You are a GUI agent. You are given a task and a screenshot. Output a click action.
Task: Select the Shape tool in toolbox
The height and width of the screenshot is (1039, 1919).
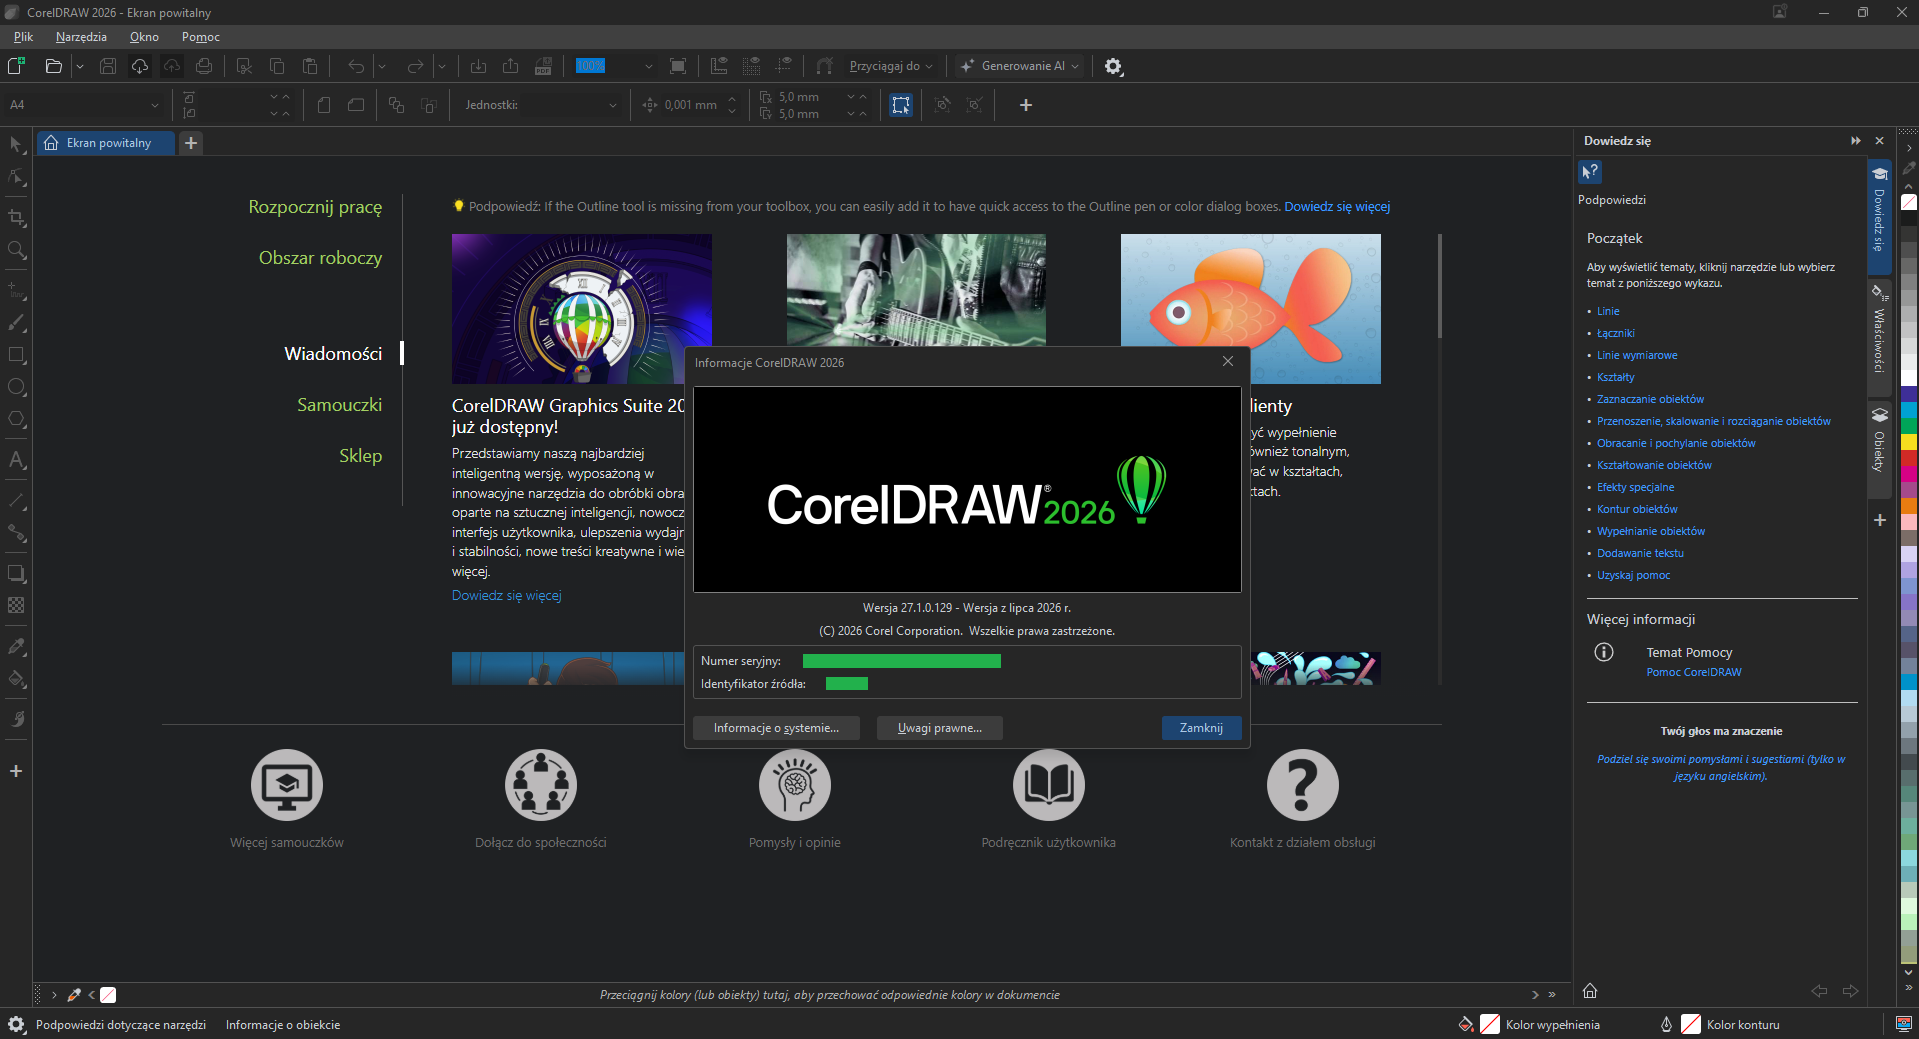tap(16, 178)
